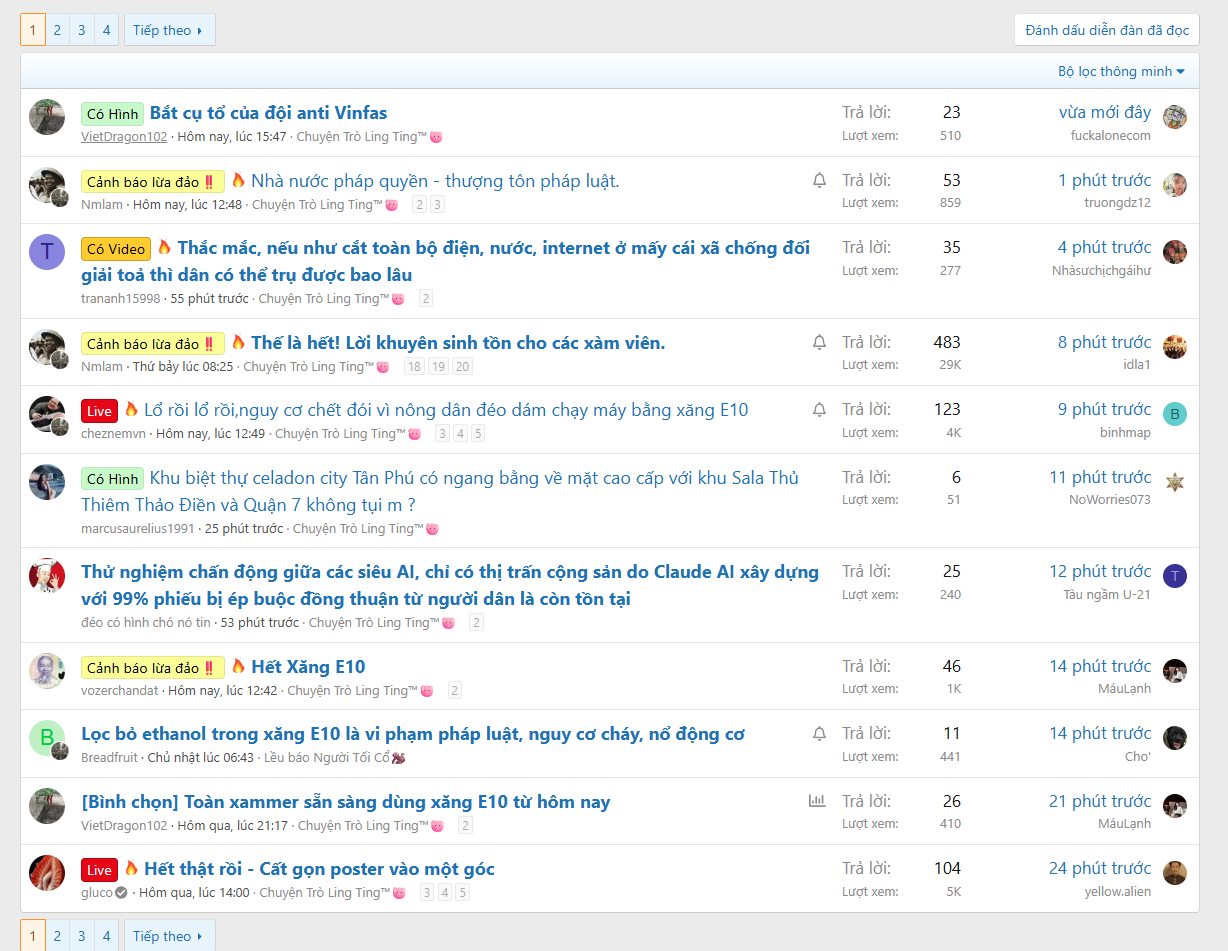The width and height of the screenshot is (1228, 951).
Task: Jump to page 20 of 'Thế là hết!' thread
Action: tap(462, 367)
